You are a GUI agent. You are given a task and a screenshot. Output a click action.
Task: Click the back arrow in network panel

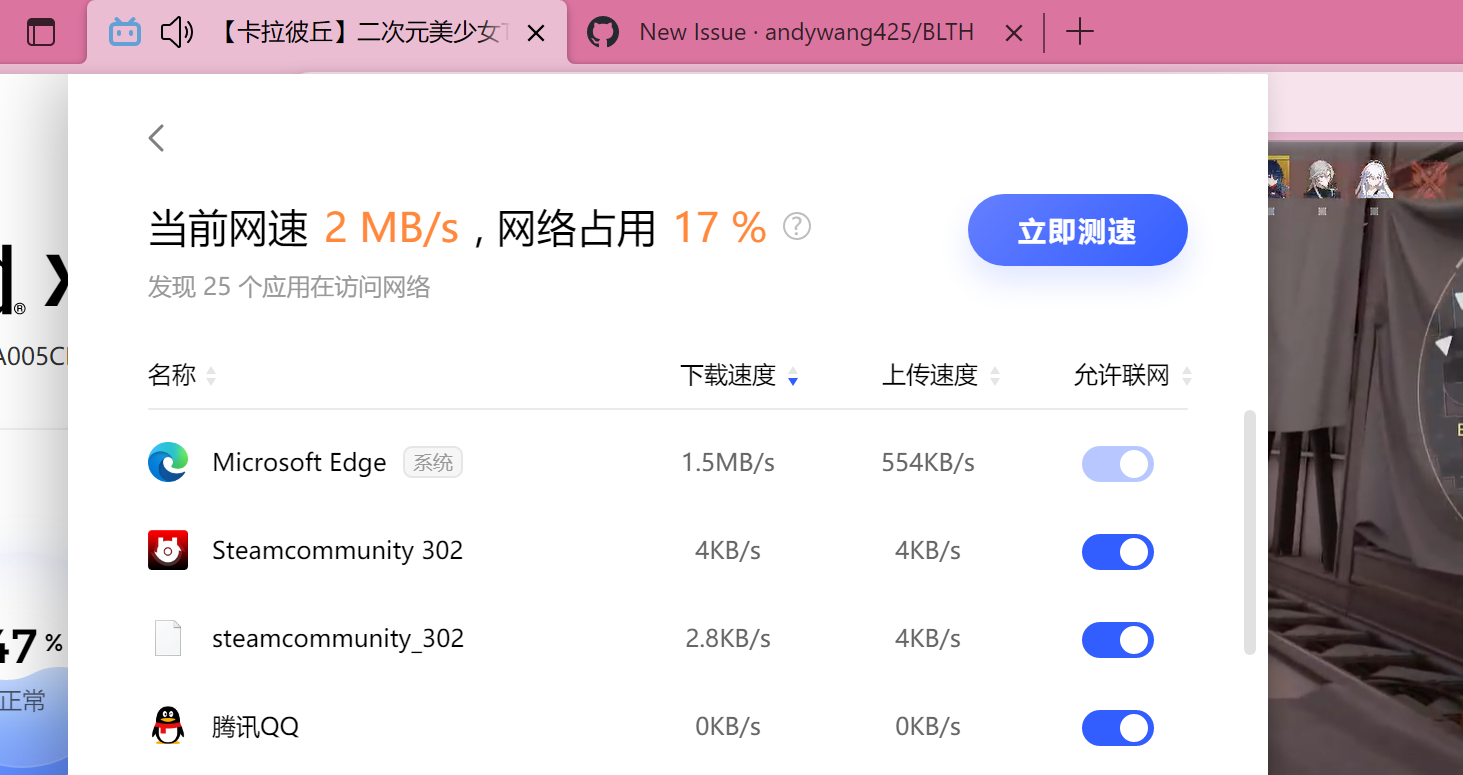pos(156,138)
